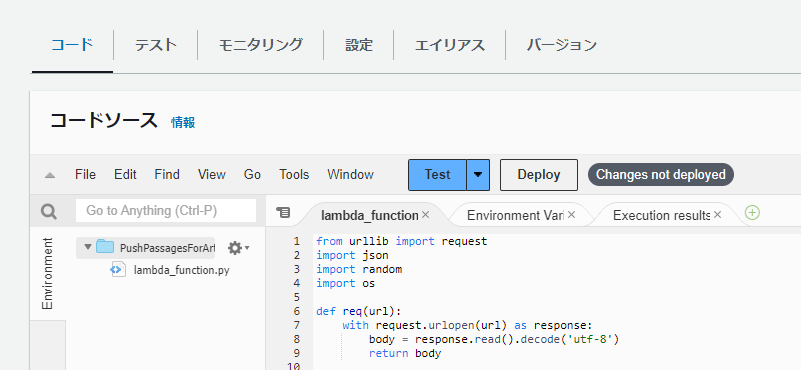Select the PushPassagesForArt folder name in tree
This screenshot has width=801, height=370.
(x=167, y=248)
